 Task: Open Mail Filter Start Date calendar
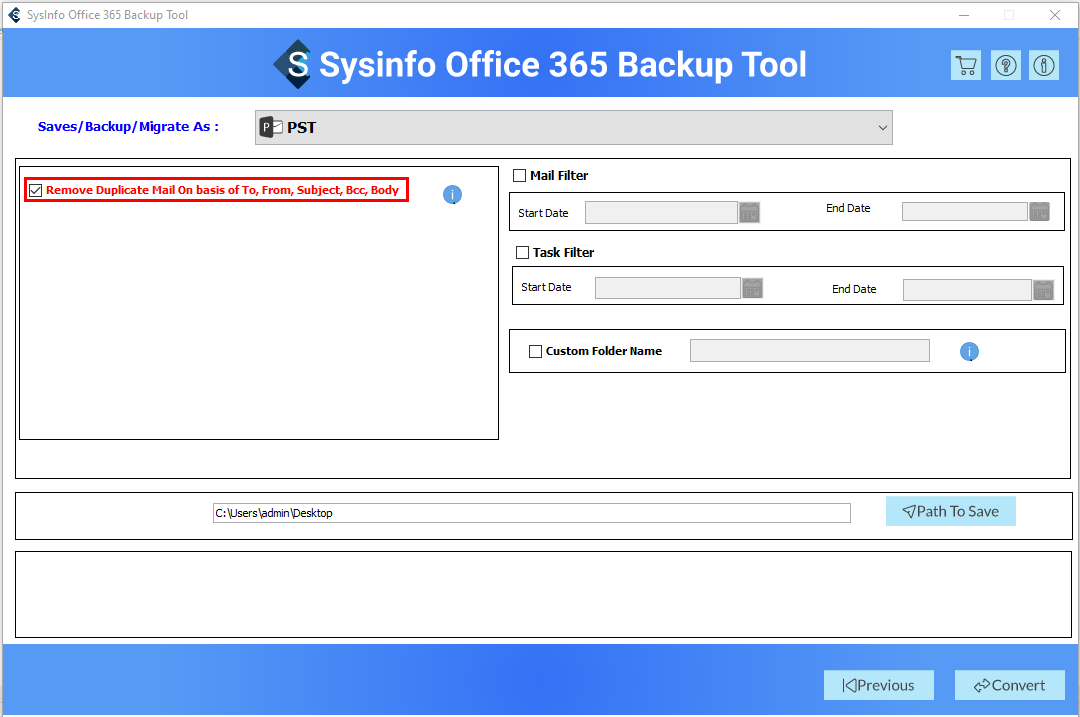click(x=750, y=212)
